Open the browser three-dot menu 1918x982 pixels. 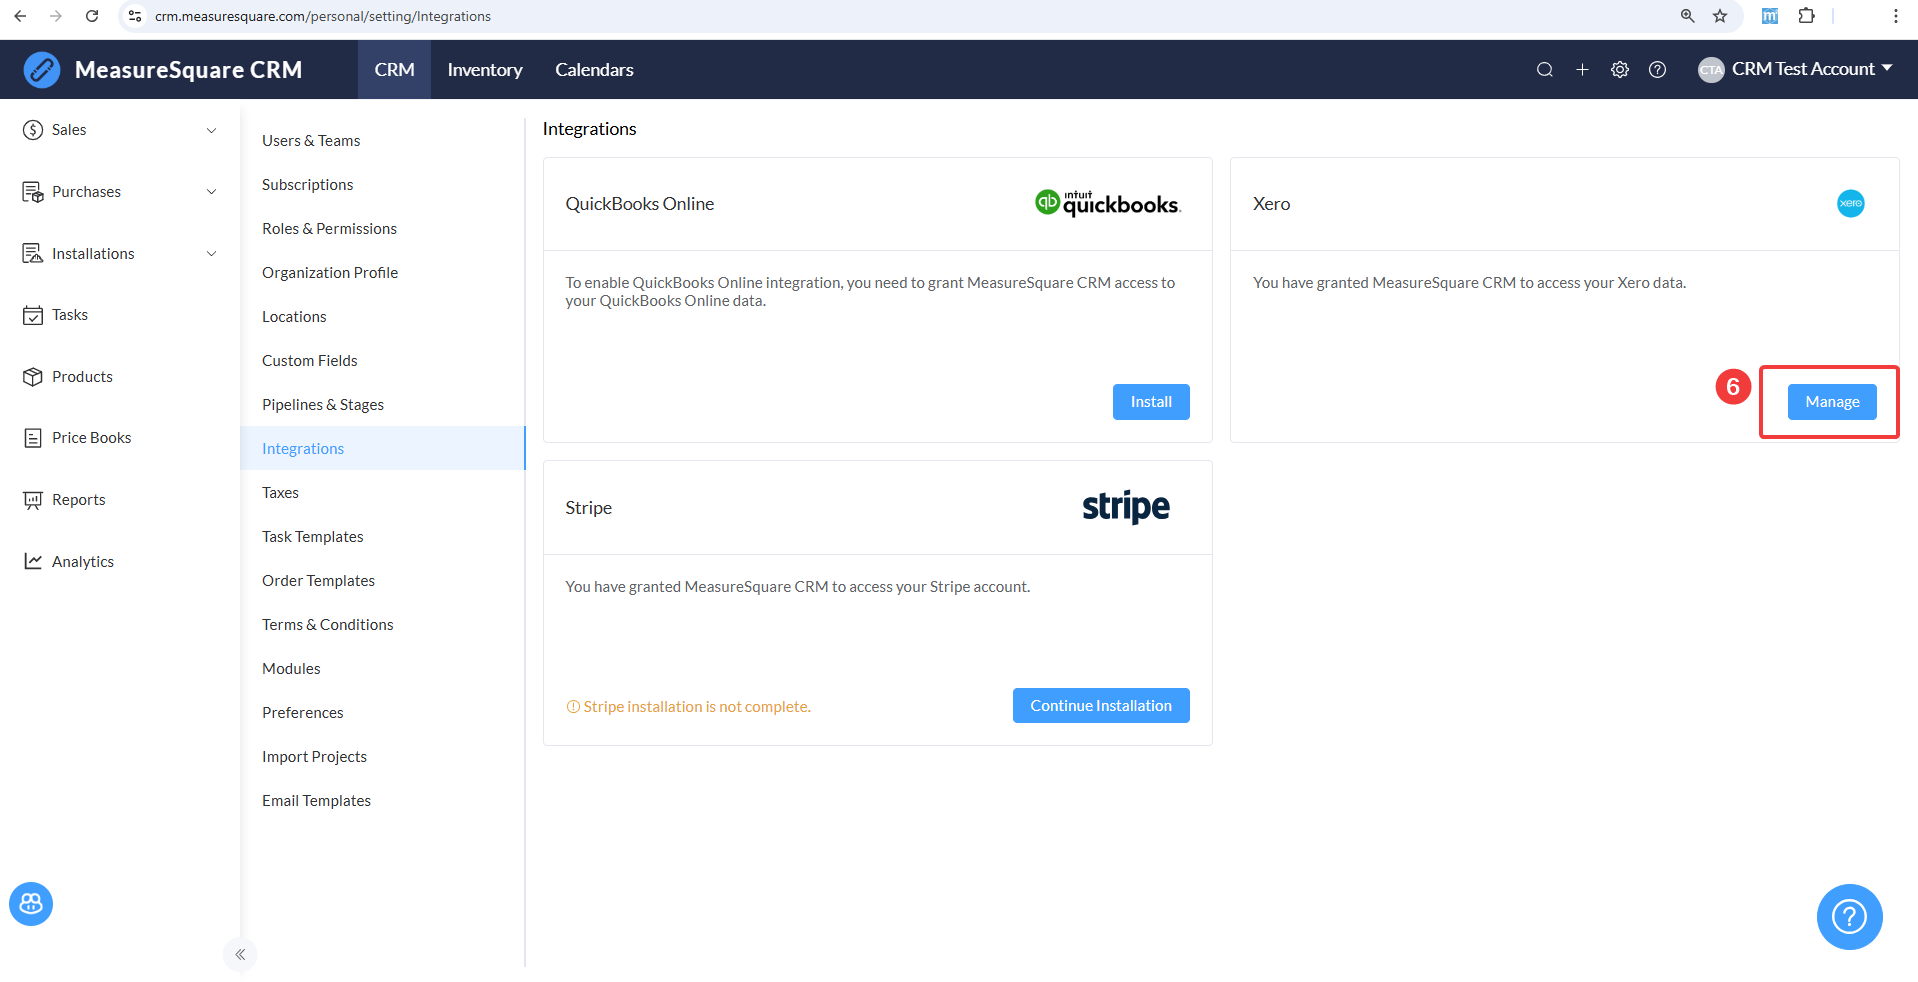(x=1895, y=16)
